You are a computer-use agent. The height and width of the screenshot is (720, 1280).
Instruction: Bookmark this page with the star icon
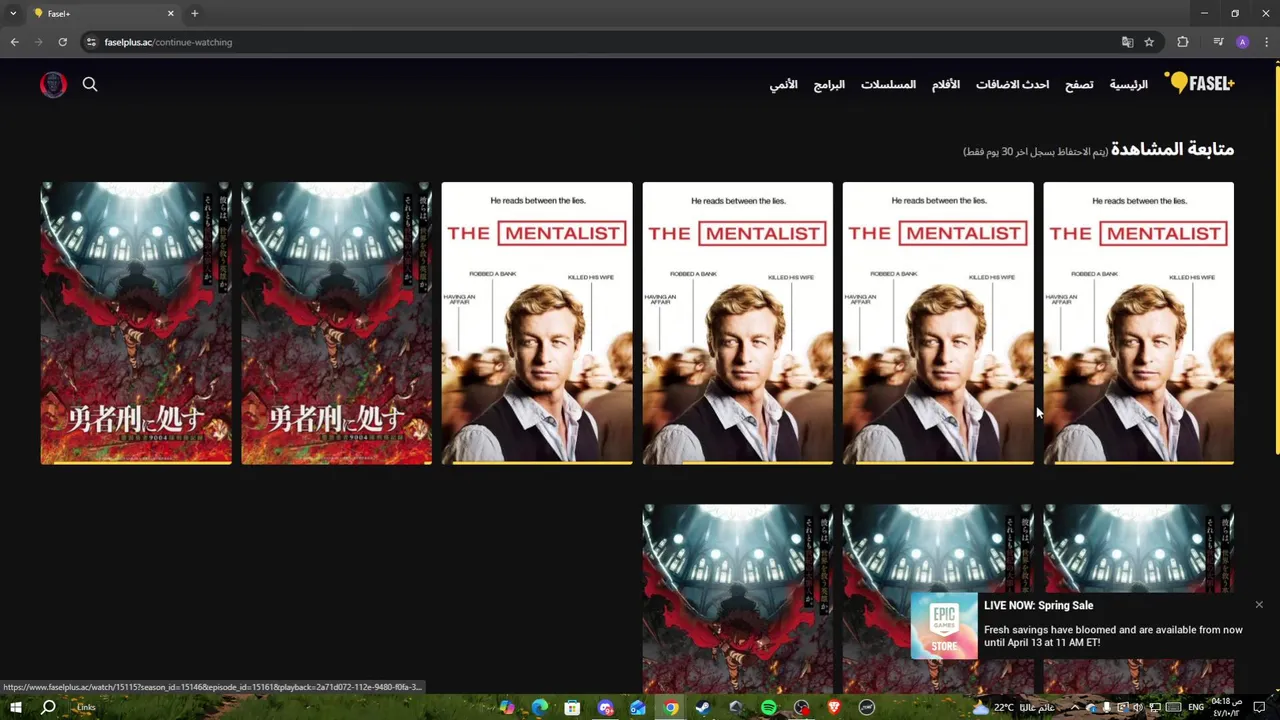(x=1149, y=42)
